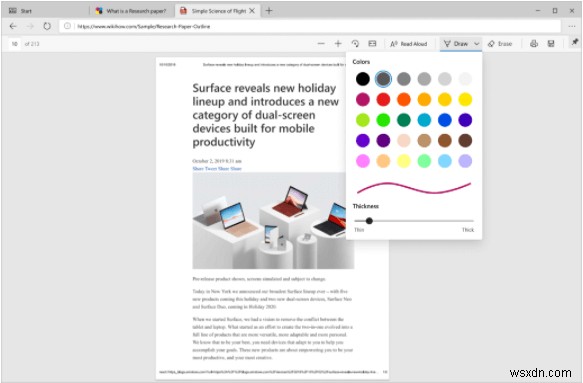
Task: Click the October 2, 2019 date text
Action: pyautogui.click(x=217, y=161)
